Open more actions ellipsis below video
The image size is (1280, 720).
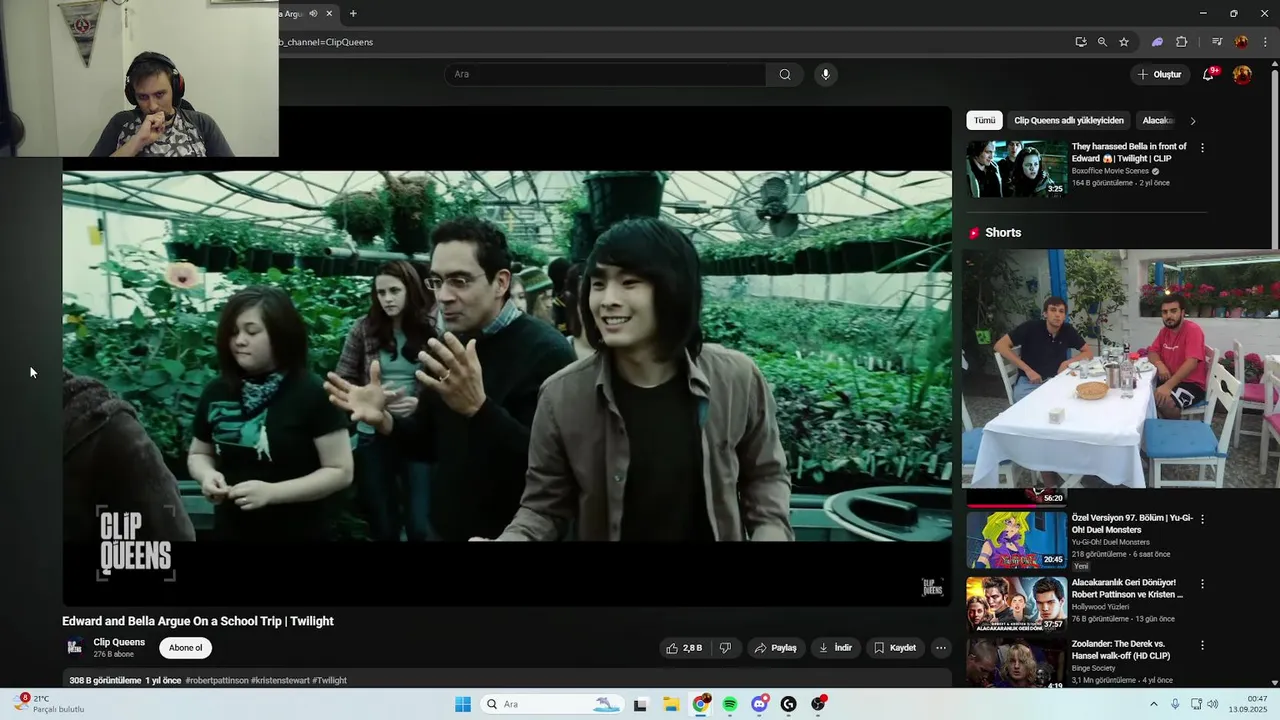tap(940, 648)
